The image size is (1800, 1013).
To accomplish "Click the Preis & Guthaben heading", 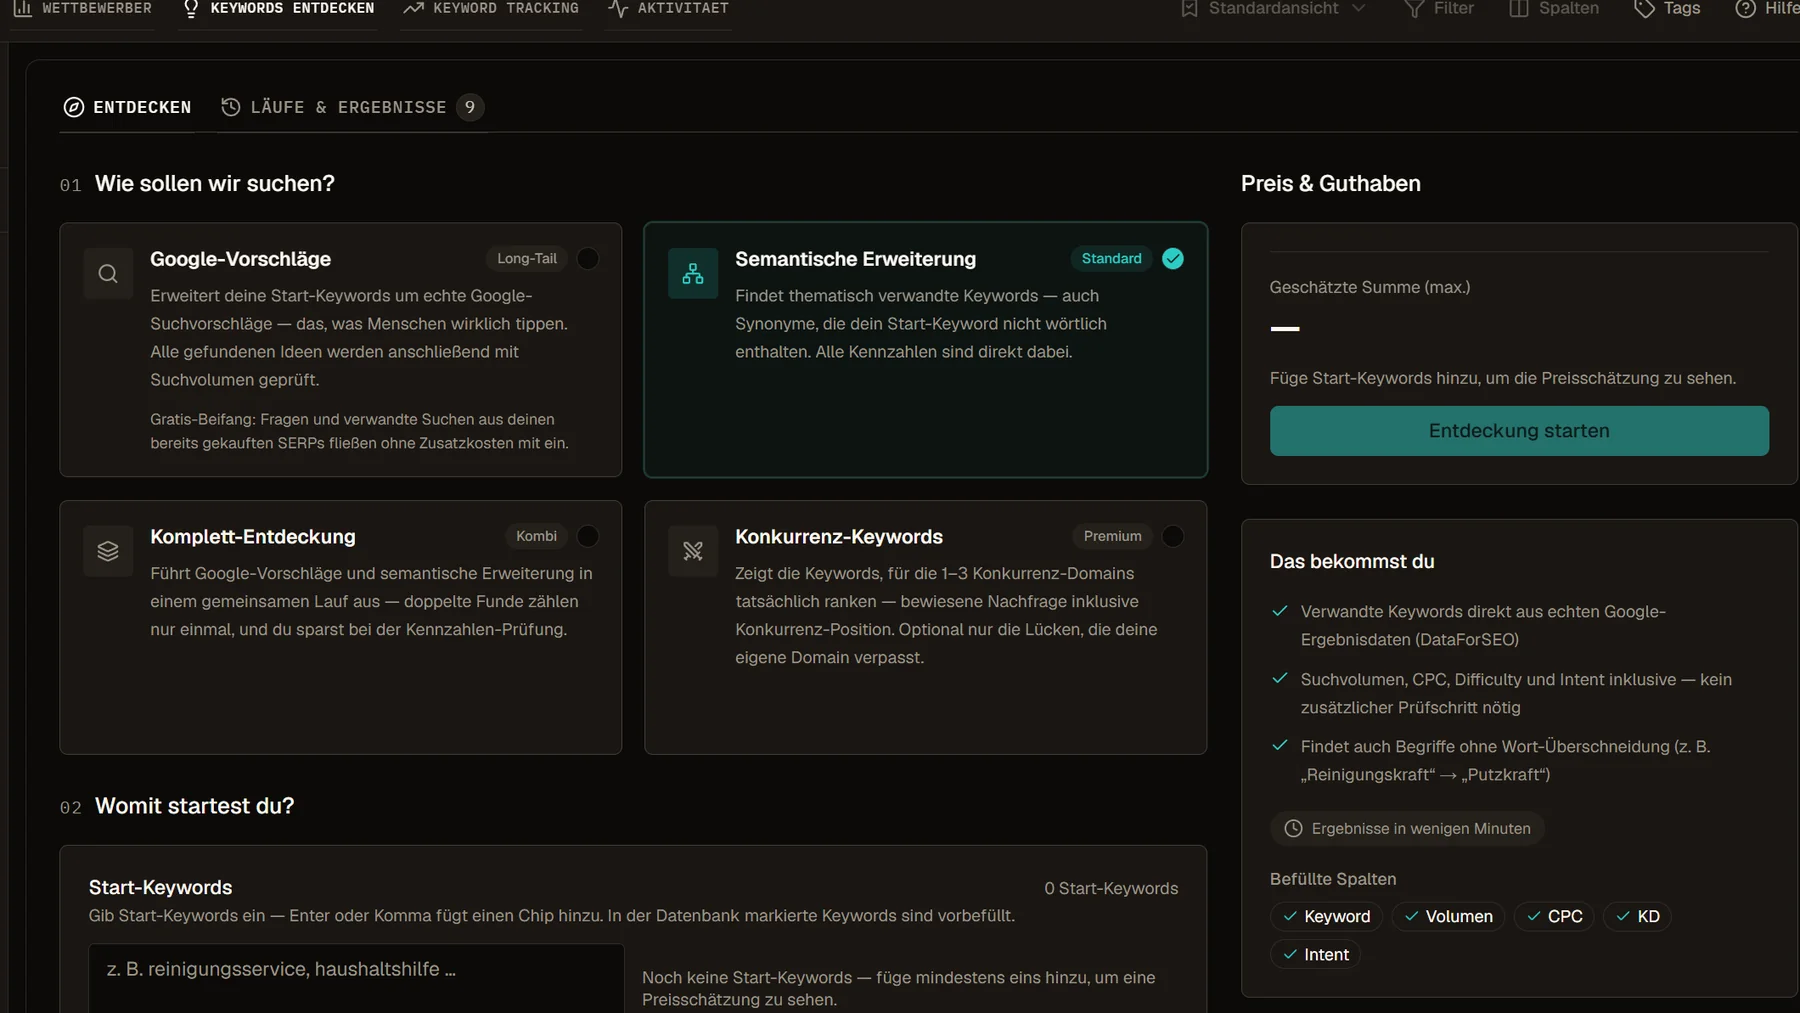I will tap(1330, 184).
